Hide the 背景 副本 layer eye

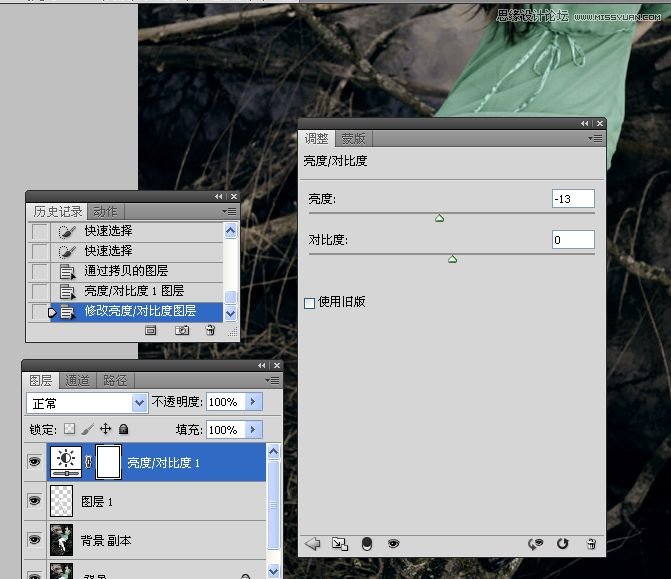[x=35, y=539]
